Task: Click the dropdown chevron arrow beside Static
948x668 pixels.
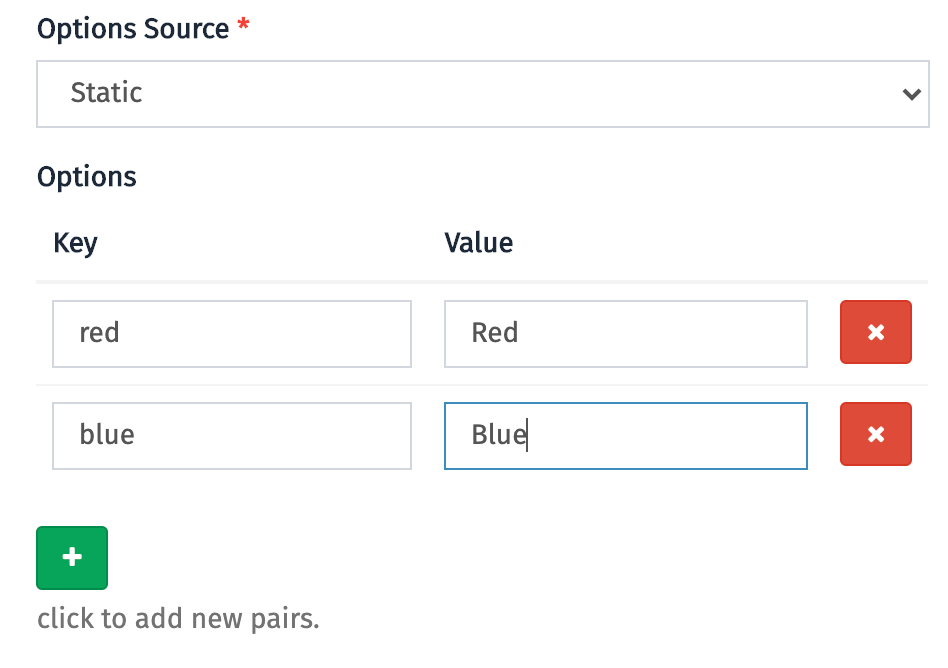Action: [x=911, y=94]
